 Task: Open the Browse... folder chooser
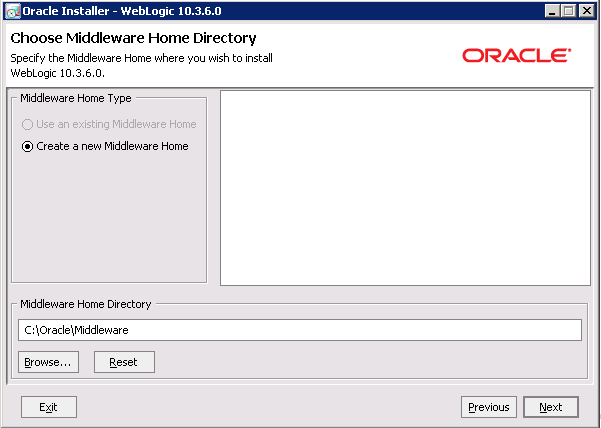(x=48, y=362)
